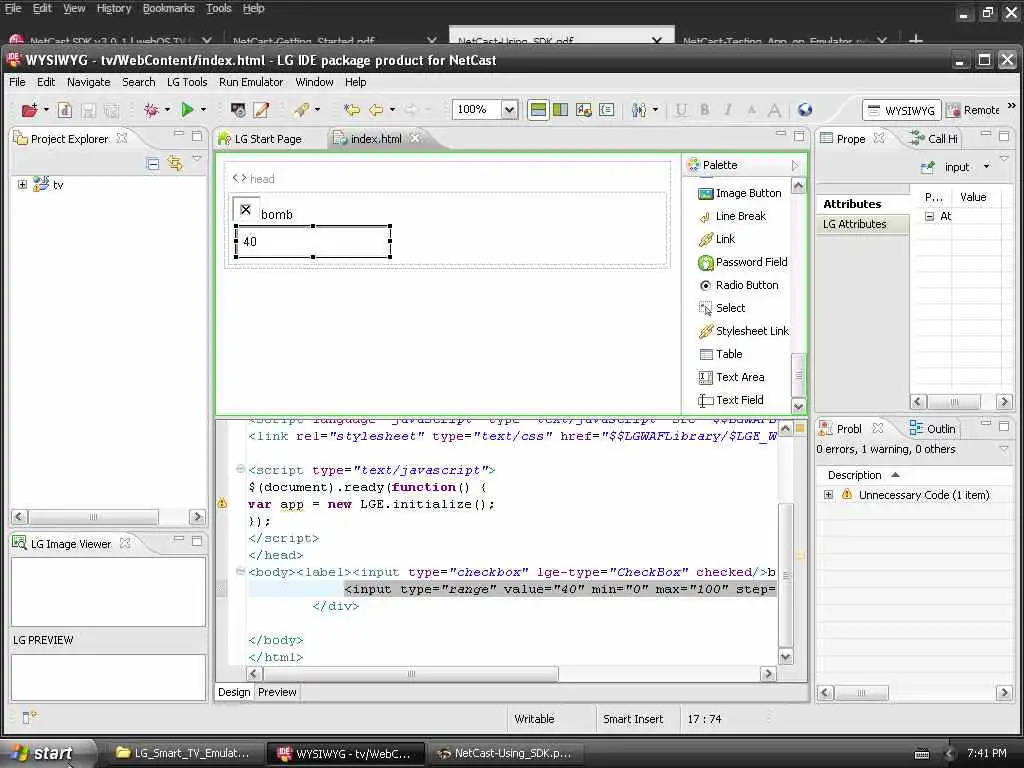The image size is (1024, 768).
Task: Click the pencil edit tool icon
Action: (261, 110)
